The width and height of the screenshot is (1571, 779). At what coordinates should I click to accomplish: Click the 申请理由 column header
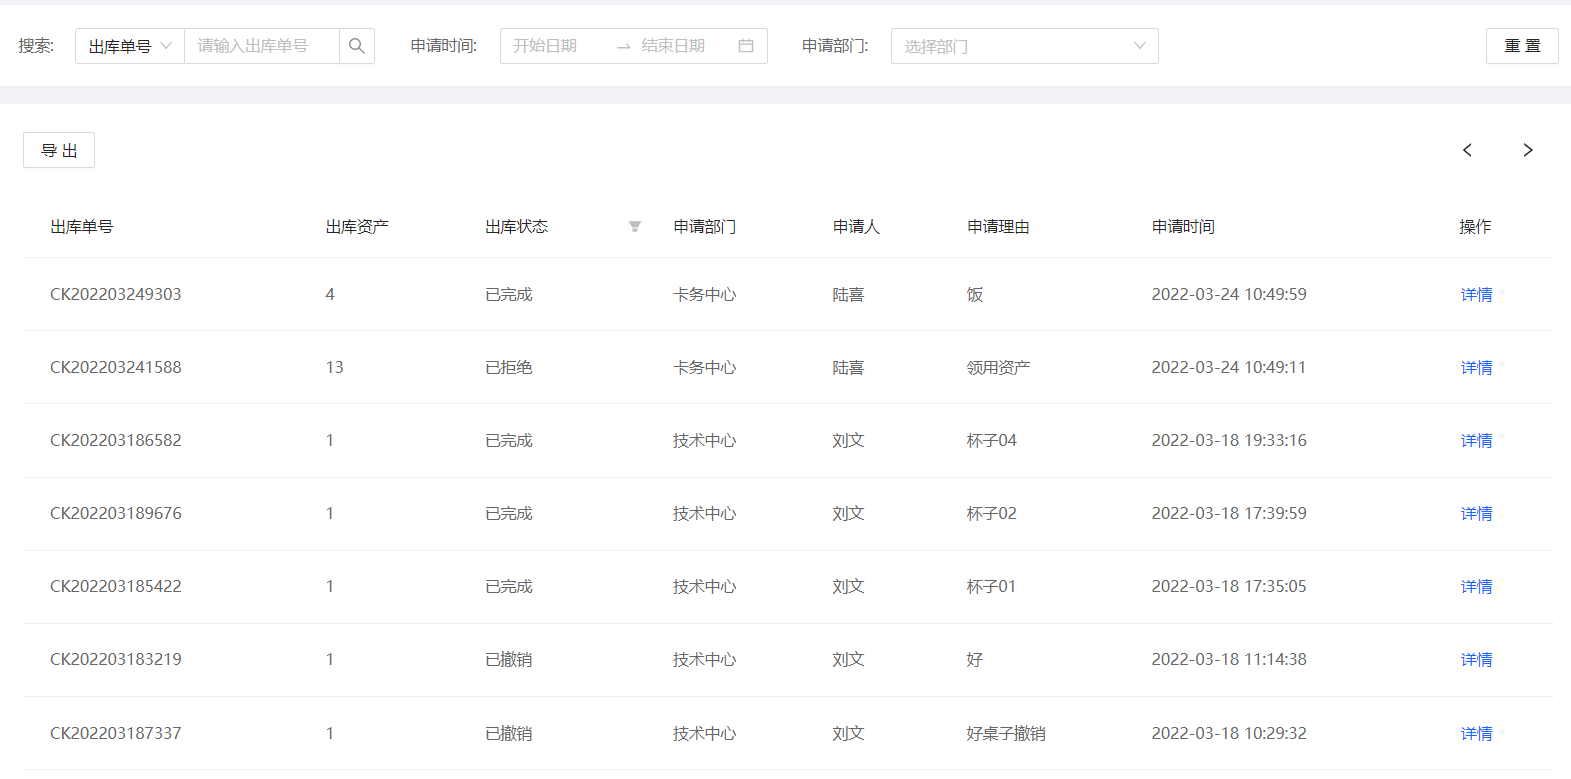click(x=998, y=227)
